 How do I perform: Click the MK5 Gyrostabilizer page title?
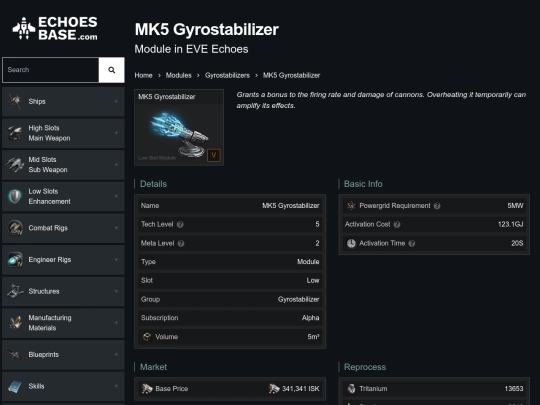coord(207,29)
